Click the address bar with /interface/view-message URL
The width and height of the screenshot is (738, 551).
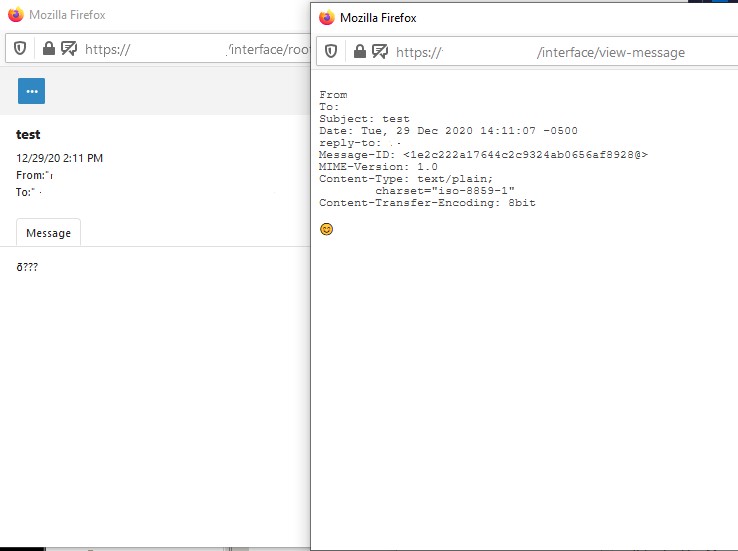click(560, 52)
